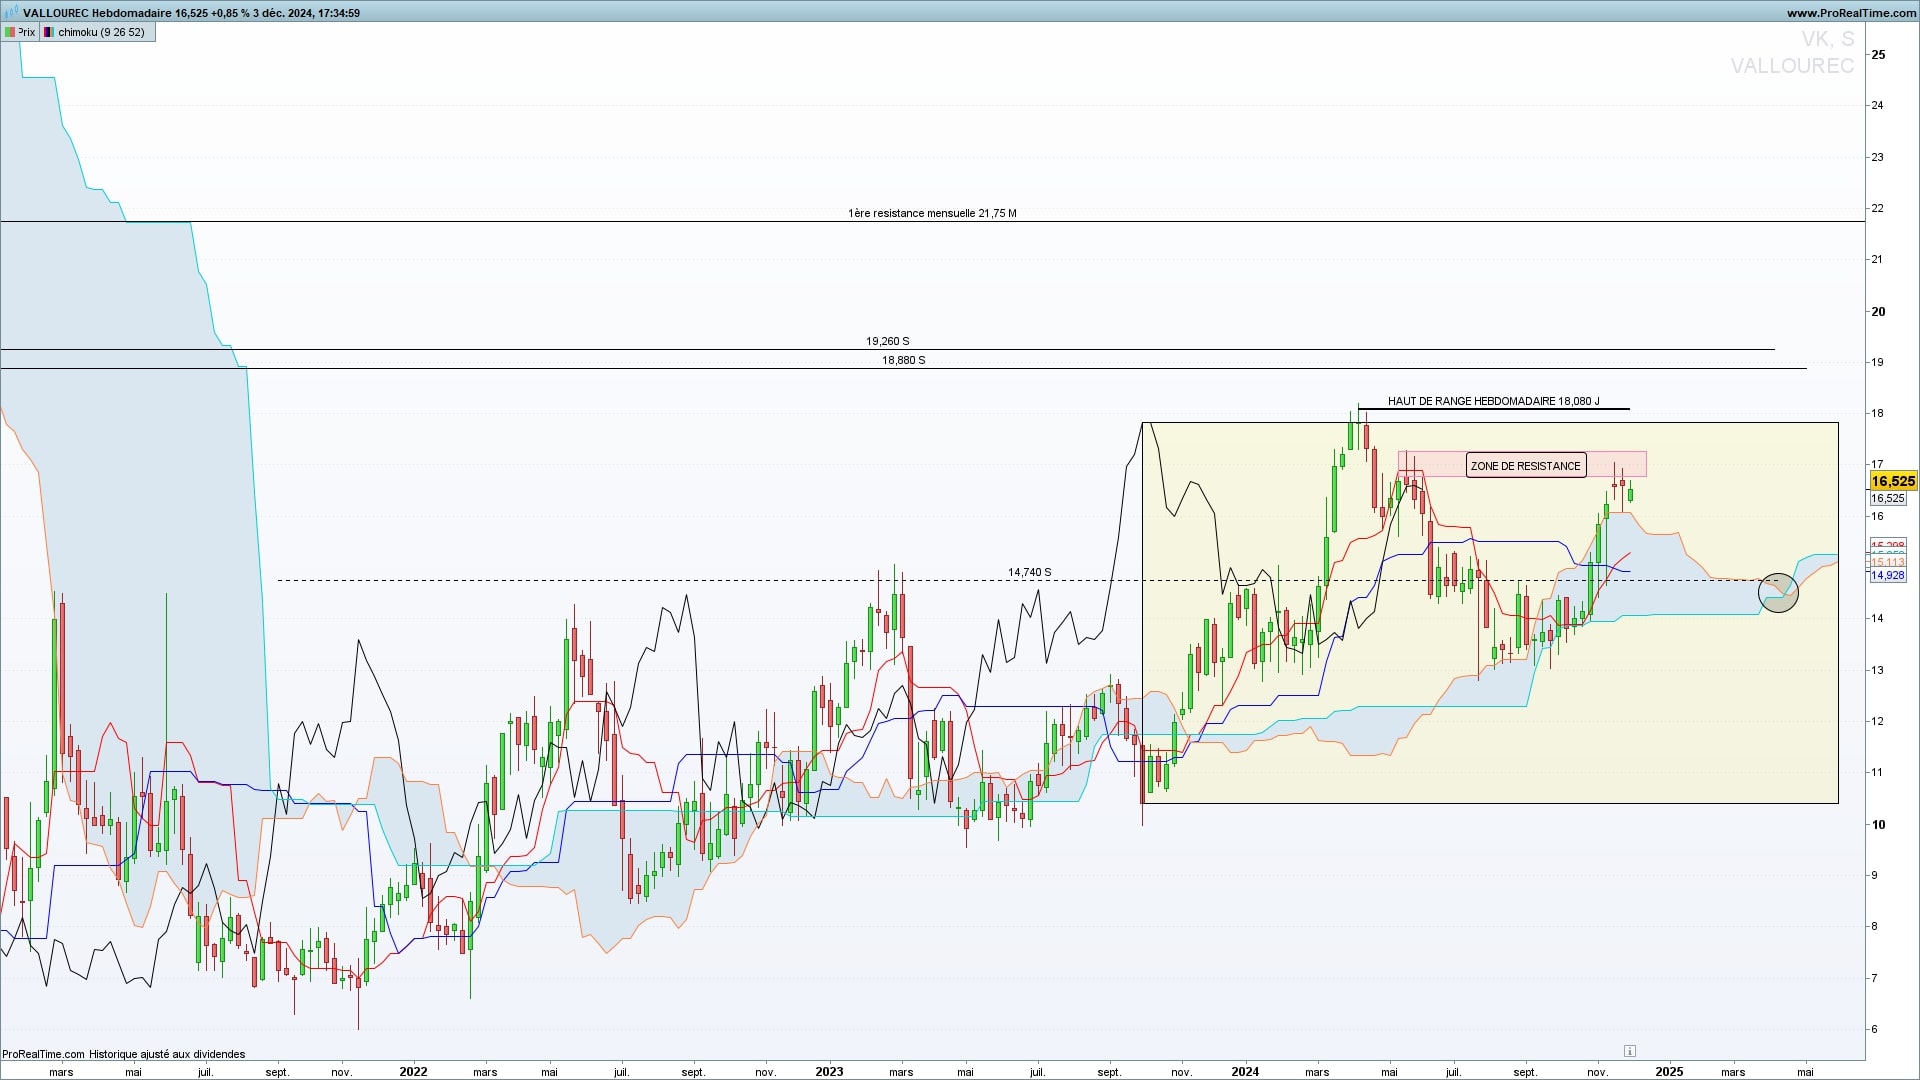This screenshot has height=1080, width=1920.
Task: Click ProRealTime.com text at bottom left
Action: (x=43, y=1054)
